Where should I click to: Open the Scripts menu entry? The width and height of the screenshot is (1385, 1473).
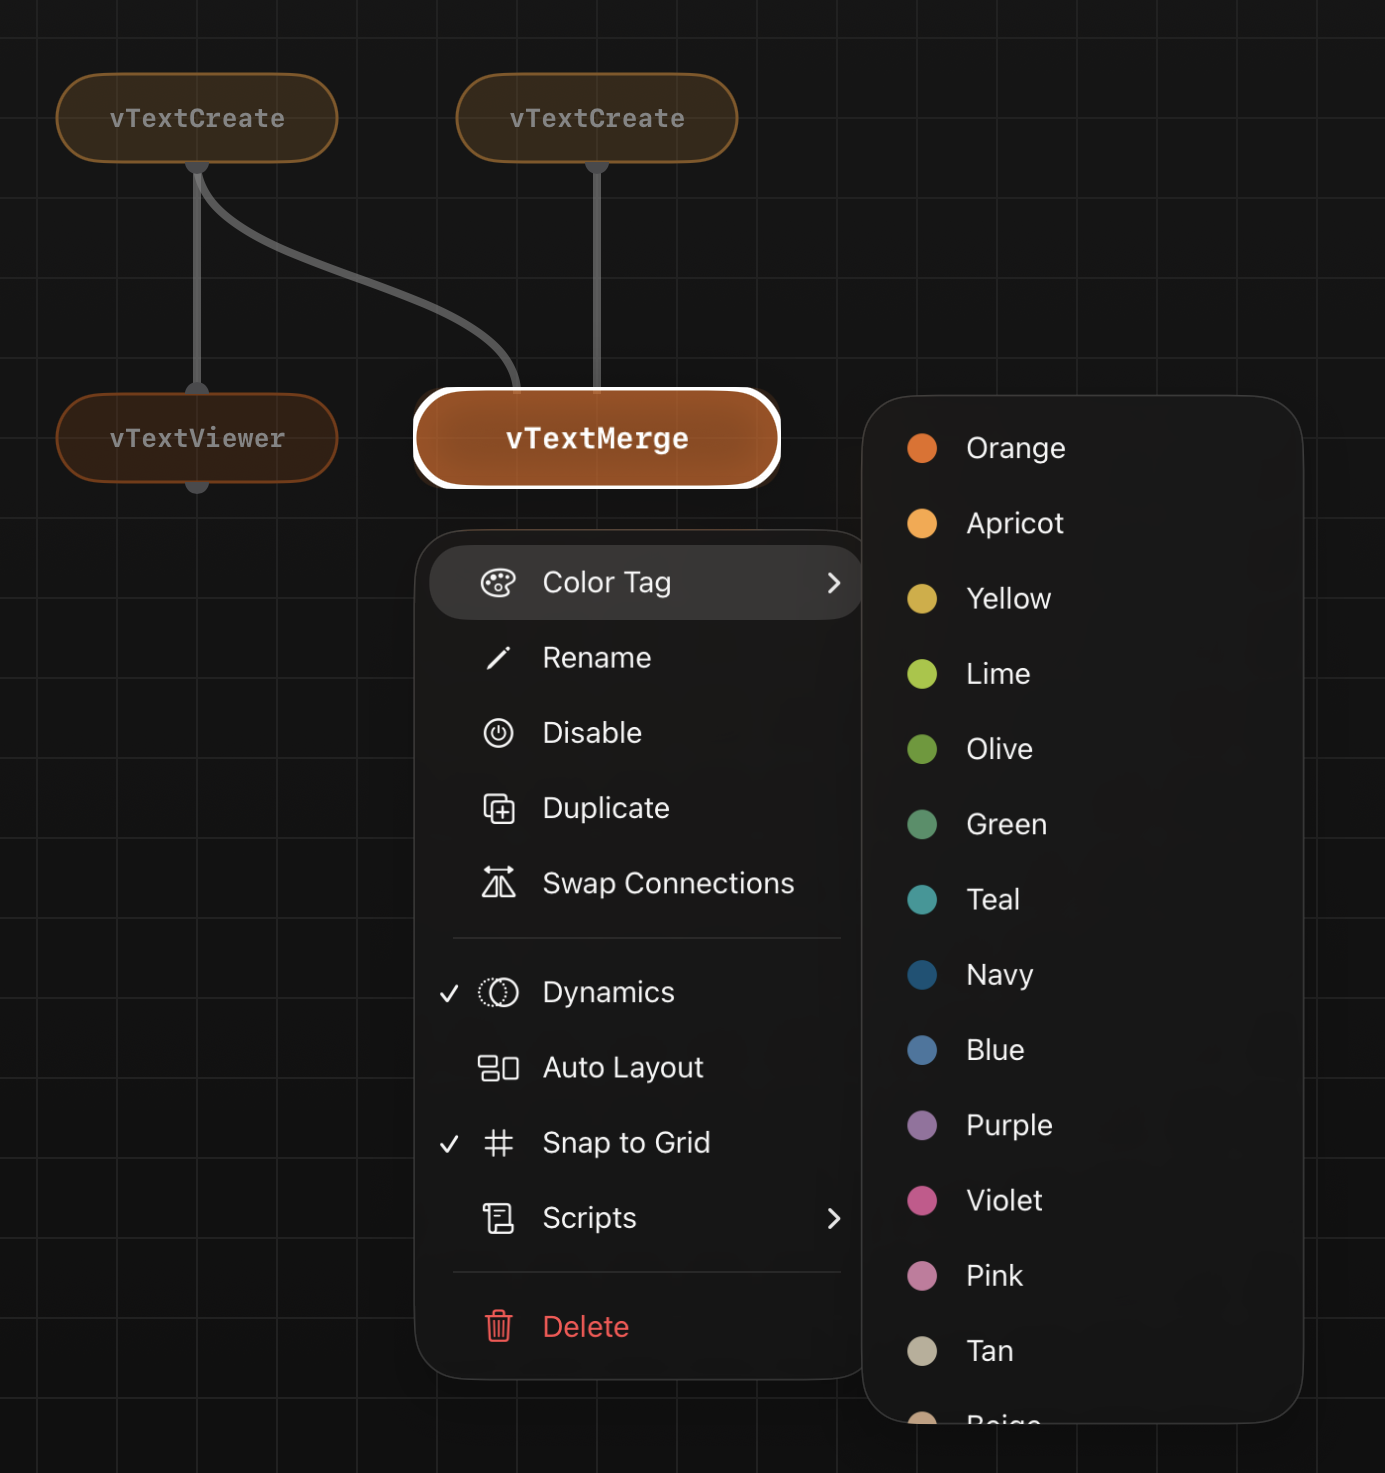(x=647, y=1218)
